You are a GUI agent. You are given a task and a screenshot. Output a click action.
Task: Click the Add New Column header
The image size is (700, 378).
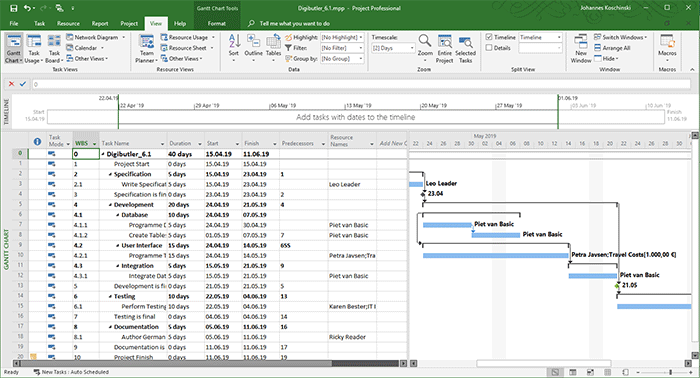click(x=393, y=143)
